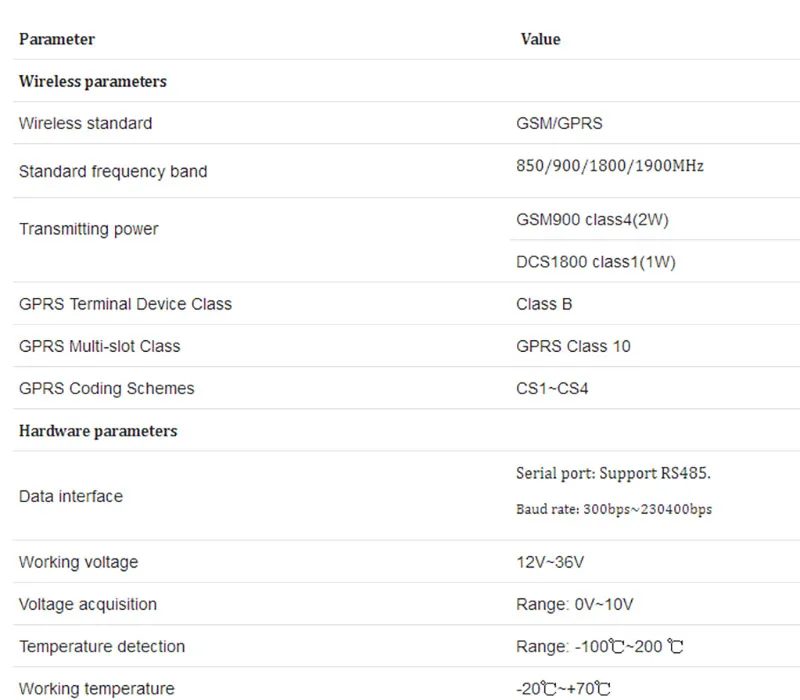The height and width of the screenshot is (700, 800).
Task: Click the Class B value
Action: (544, 304)
